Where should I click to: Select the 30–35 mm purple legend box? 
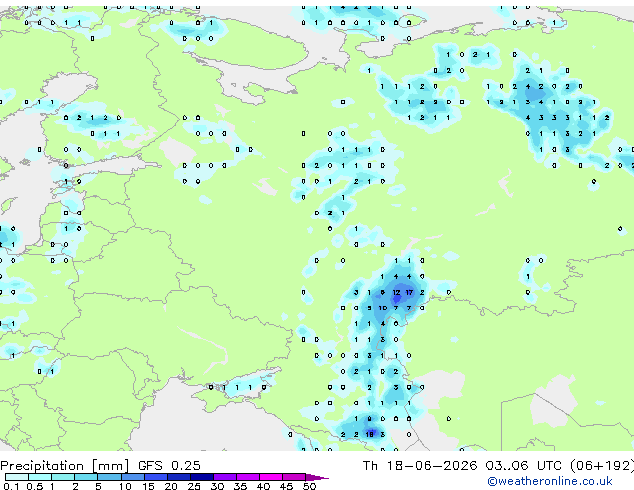[225, 477]
